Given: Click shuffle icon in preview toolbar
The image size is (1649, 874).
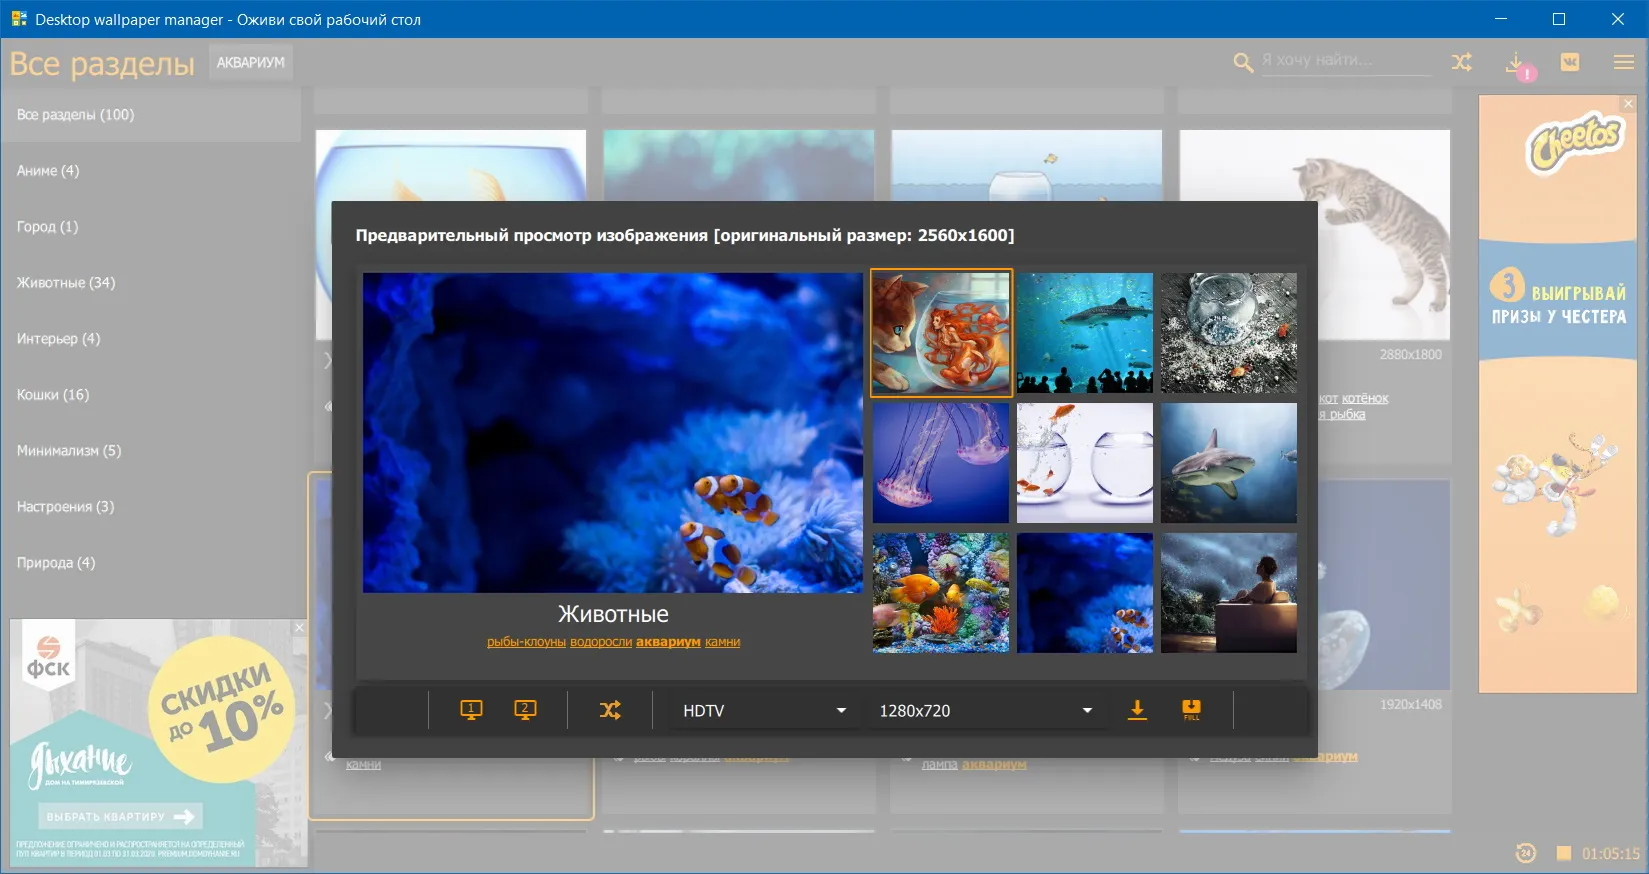Looking at the screenshot, I should pos(610,710).
